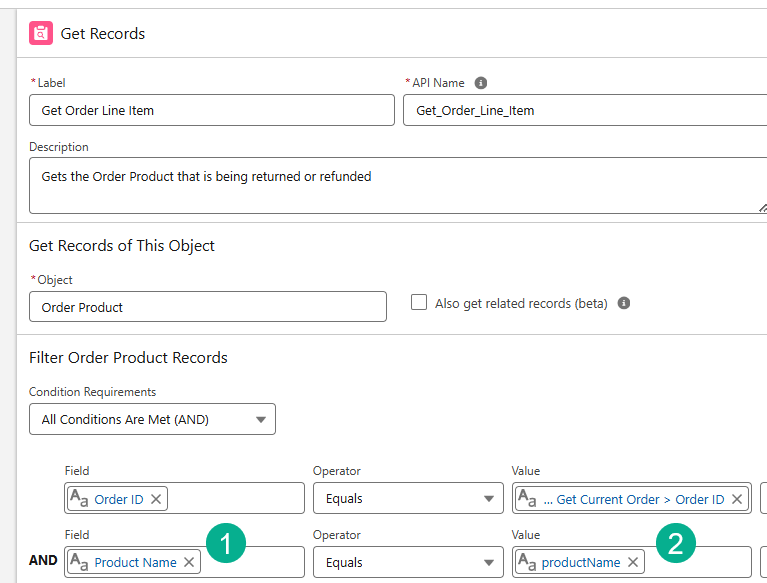Click the Label input field
The width and height of the screenshot is (767, 583).
(x=212, y=110)
